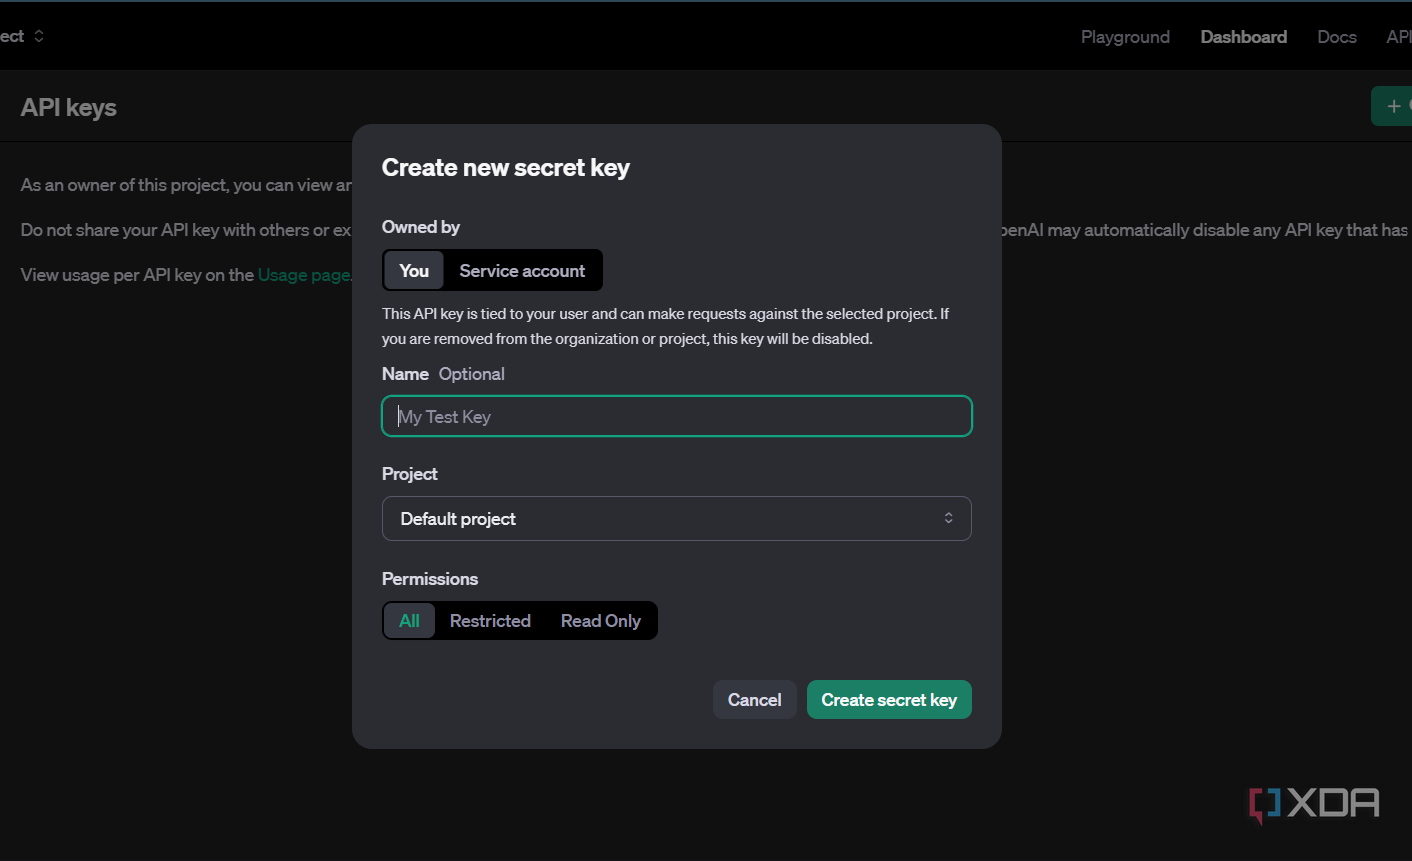Expand the project switcher chevron in header
The image size is (1412, 861).
[39, 36]
